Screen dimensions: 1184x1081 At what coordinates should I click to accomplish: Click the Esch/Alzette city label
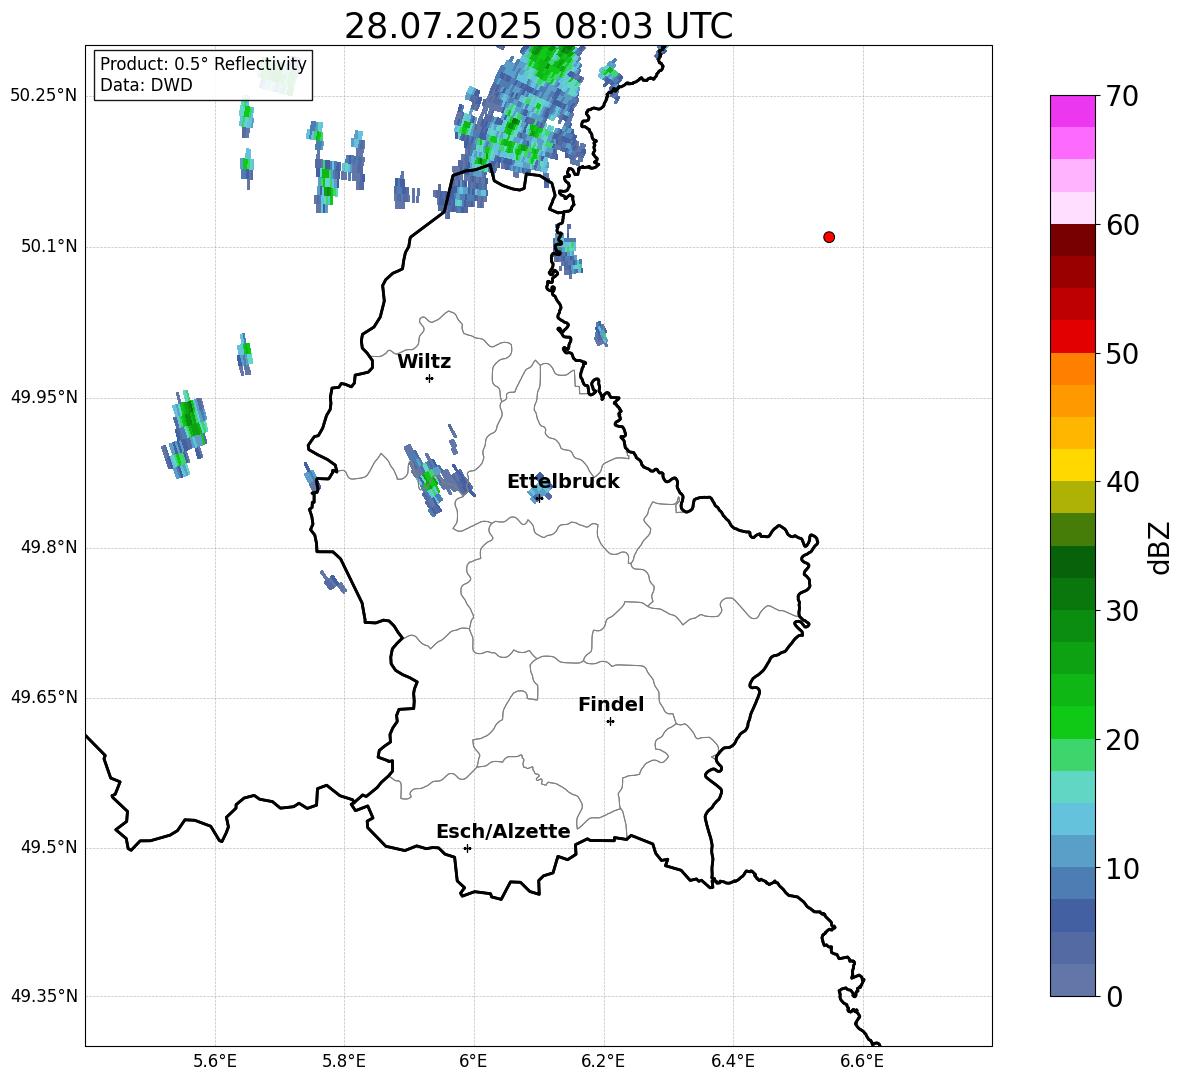(503, 831)
